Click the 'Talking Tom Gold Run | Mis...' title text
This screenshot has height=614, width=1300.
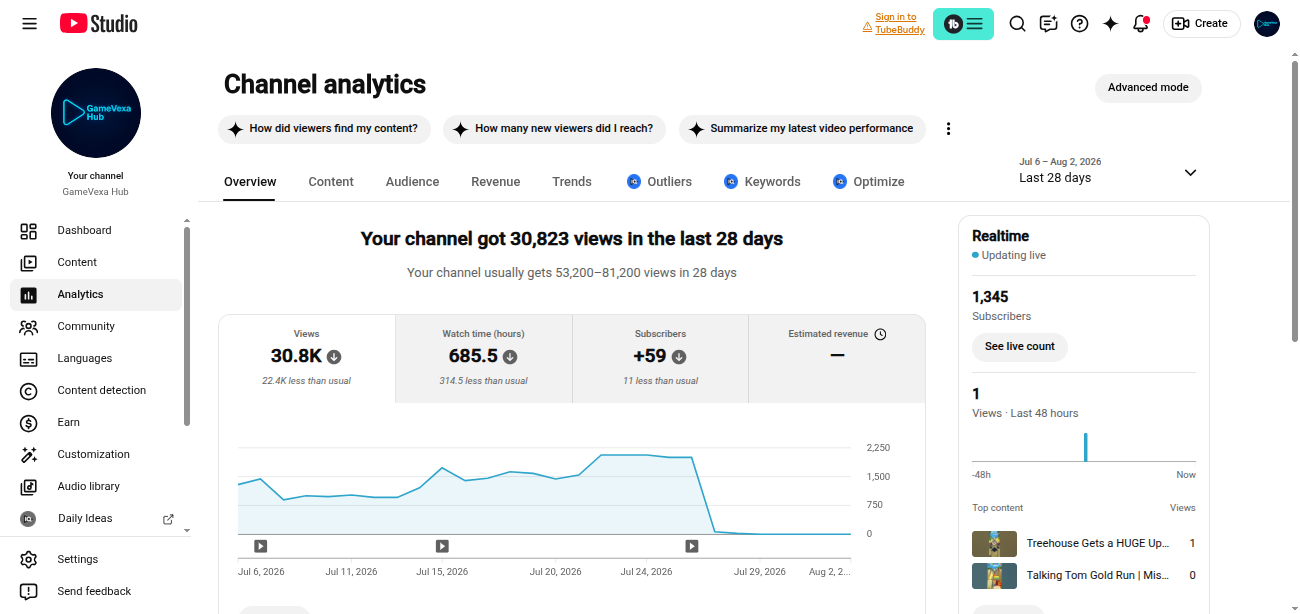(x=1098, y=576)
